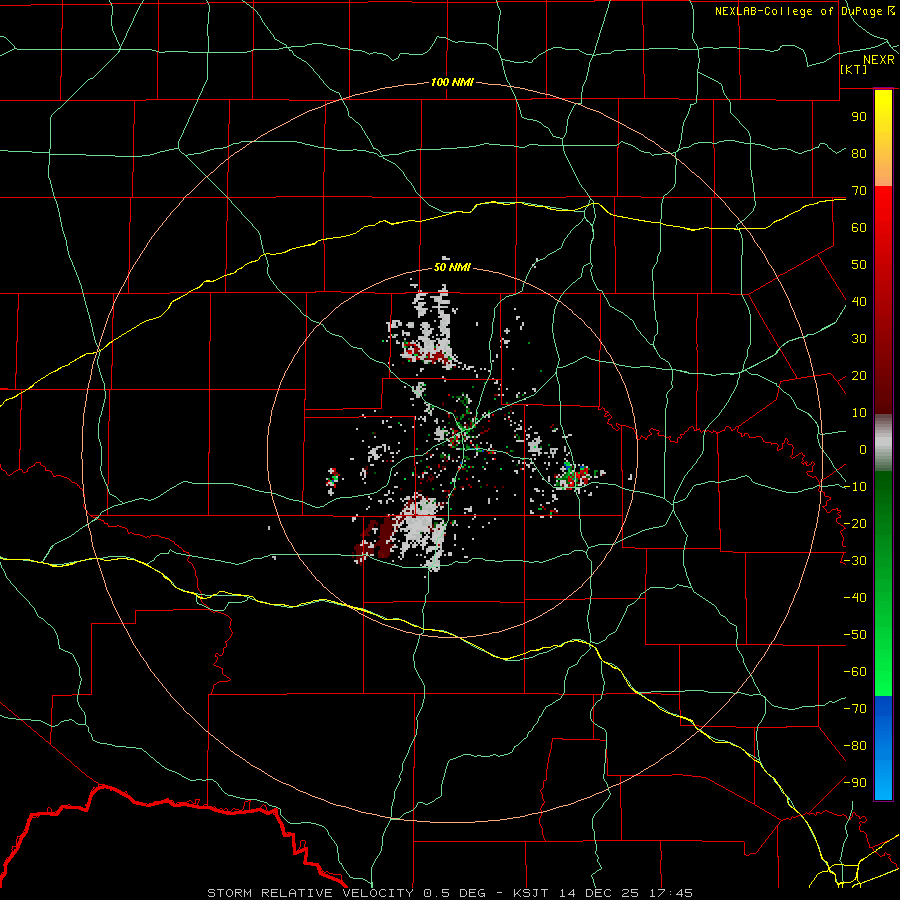Click the -70 value on the velocity scale
900x900 pixels.
[x=855, y=709]
